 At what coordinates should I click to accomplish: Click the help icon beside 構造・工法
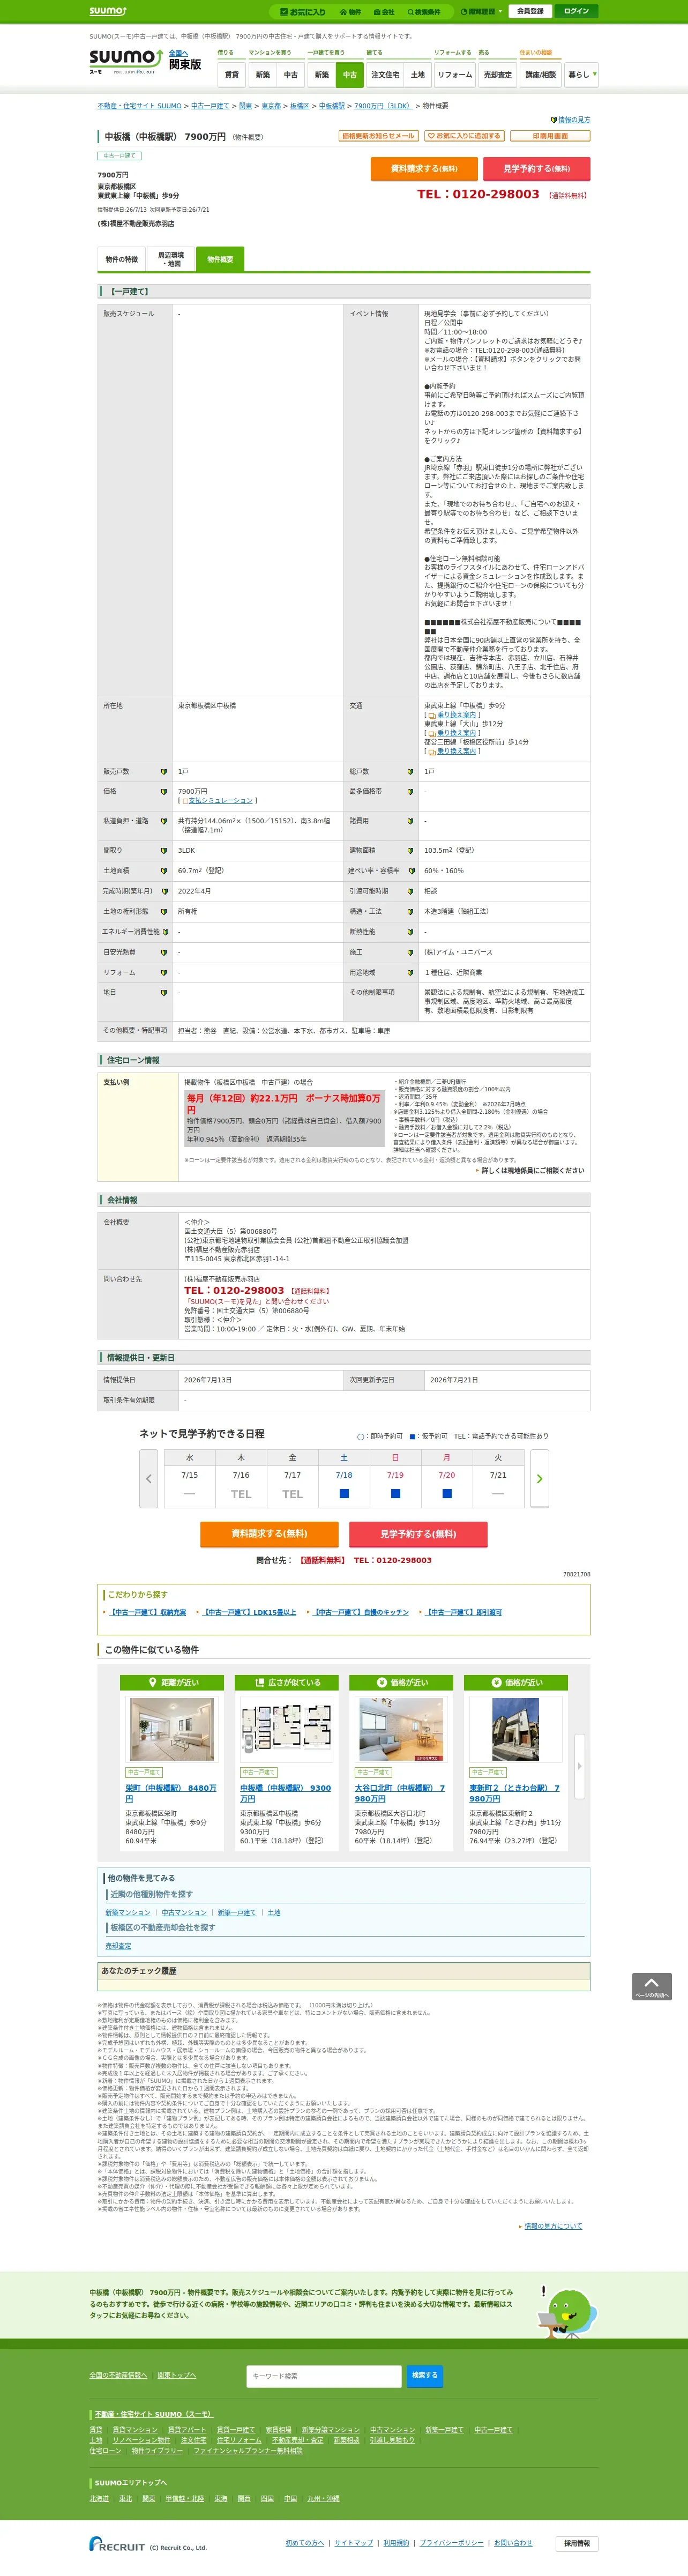410,912
